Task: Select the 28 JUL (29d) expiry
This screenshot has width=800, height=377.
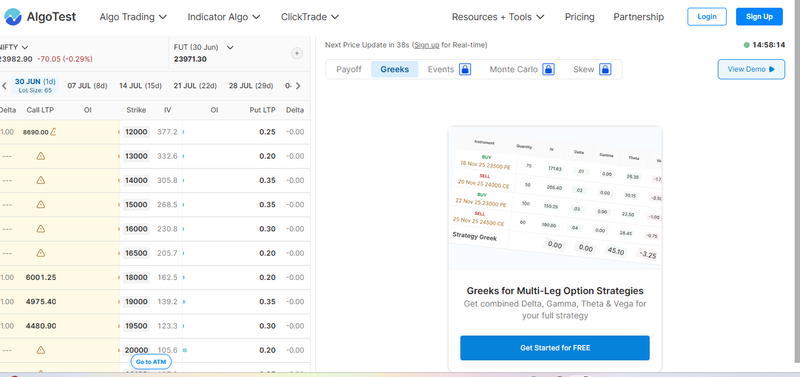Action: pyautogui.click(x=251, y=86)
